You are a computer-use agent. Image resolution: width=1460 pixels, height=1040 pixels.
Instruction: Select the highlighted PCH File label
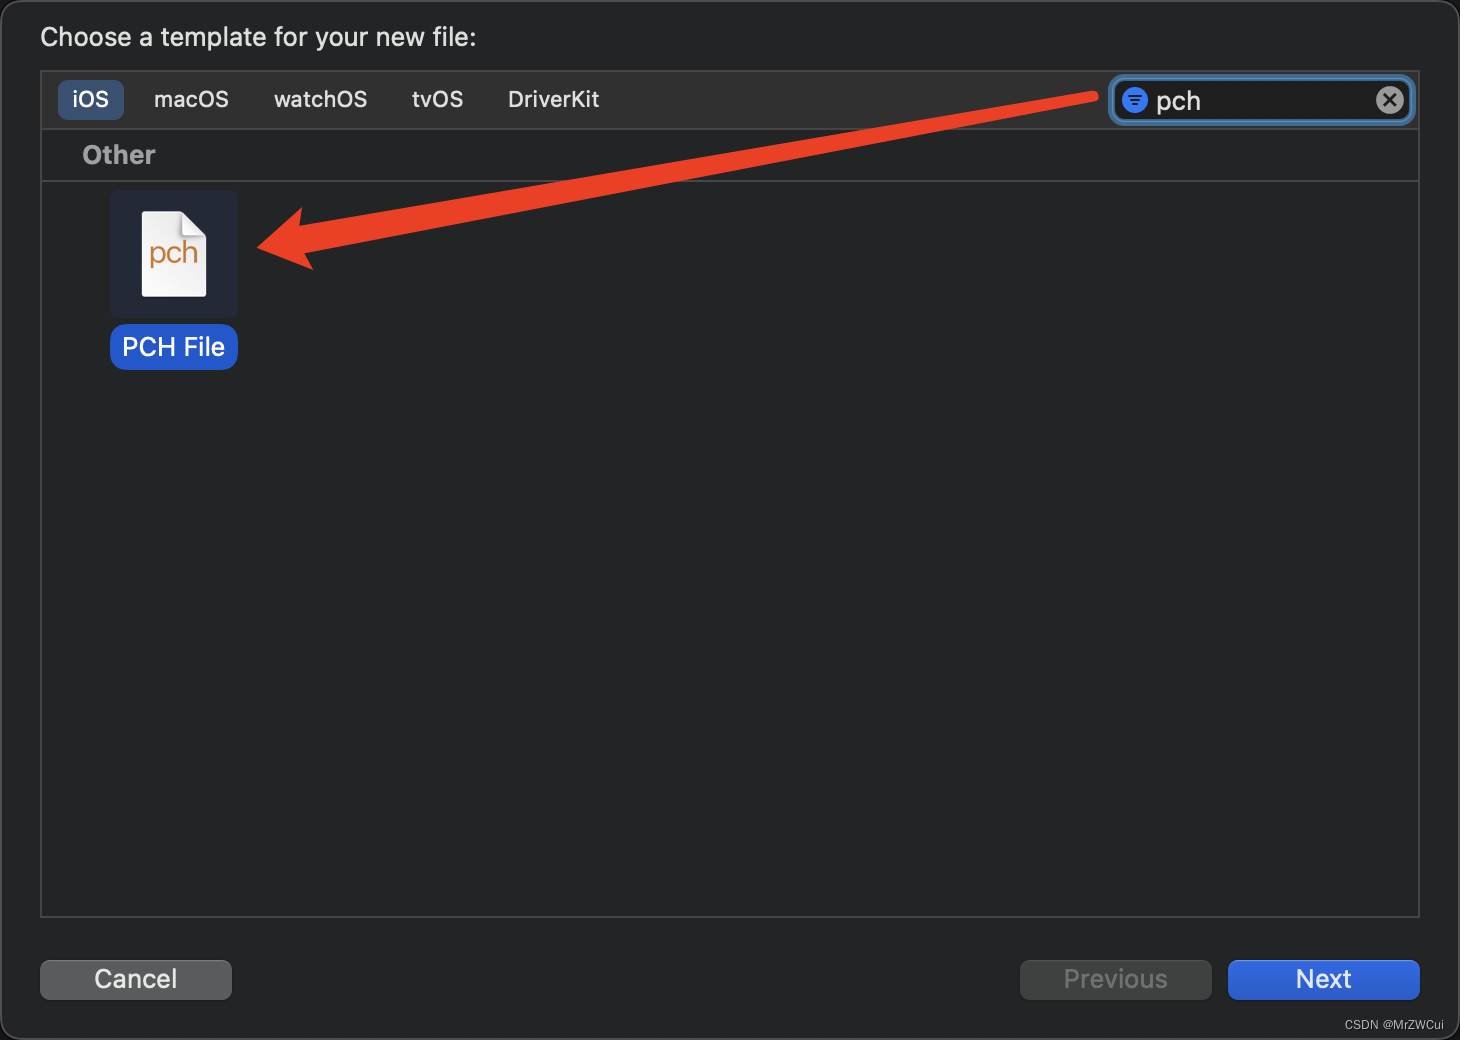click(x=173, y=347)
